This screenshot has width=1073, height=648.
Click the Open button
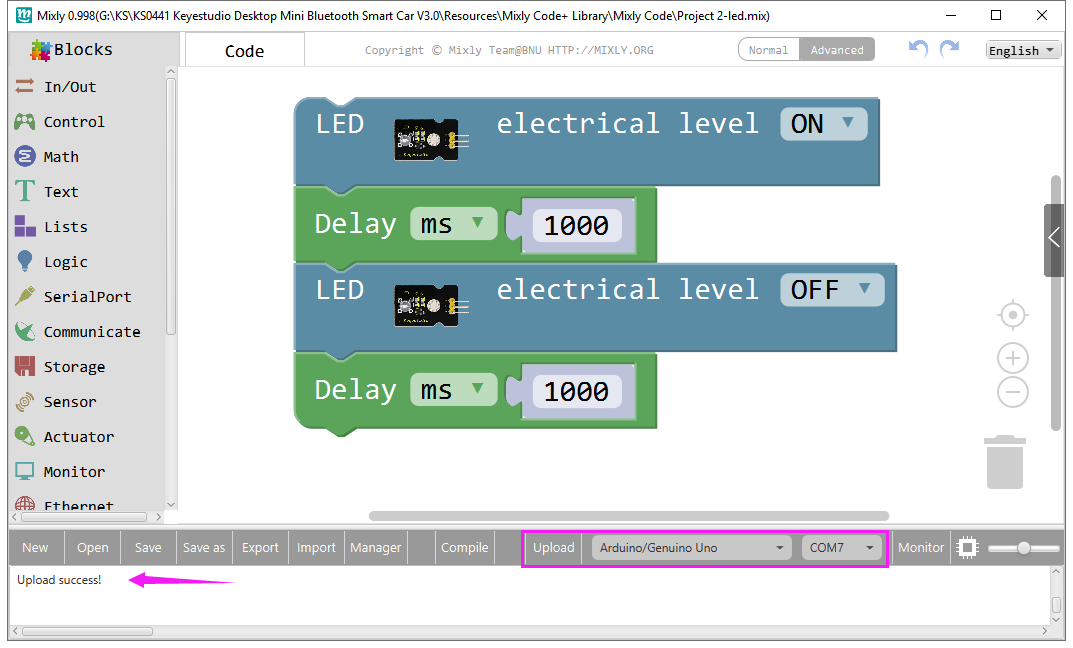click(x=92, y=547)
